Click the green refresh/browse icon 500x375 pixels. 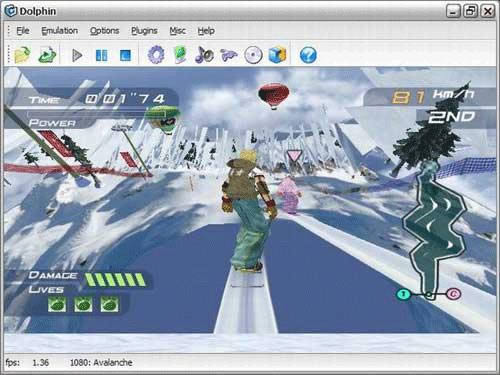tap(47, 55)
